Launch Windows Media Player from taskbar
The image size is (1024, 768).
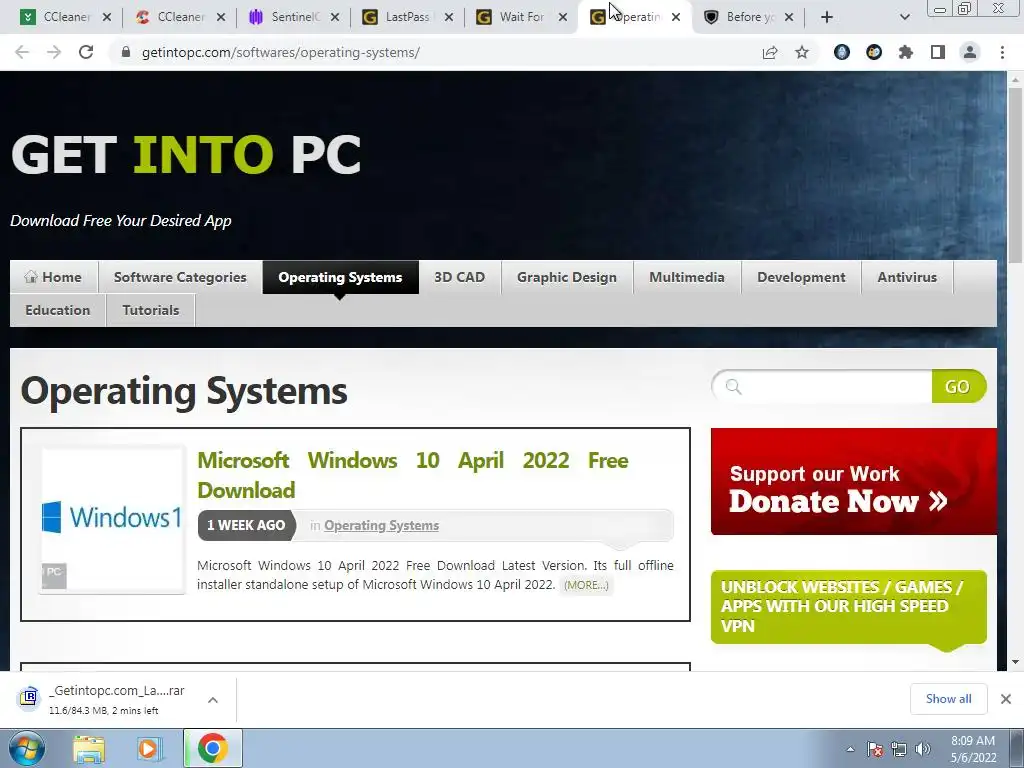click(149, 749)
